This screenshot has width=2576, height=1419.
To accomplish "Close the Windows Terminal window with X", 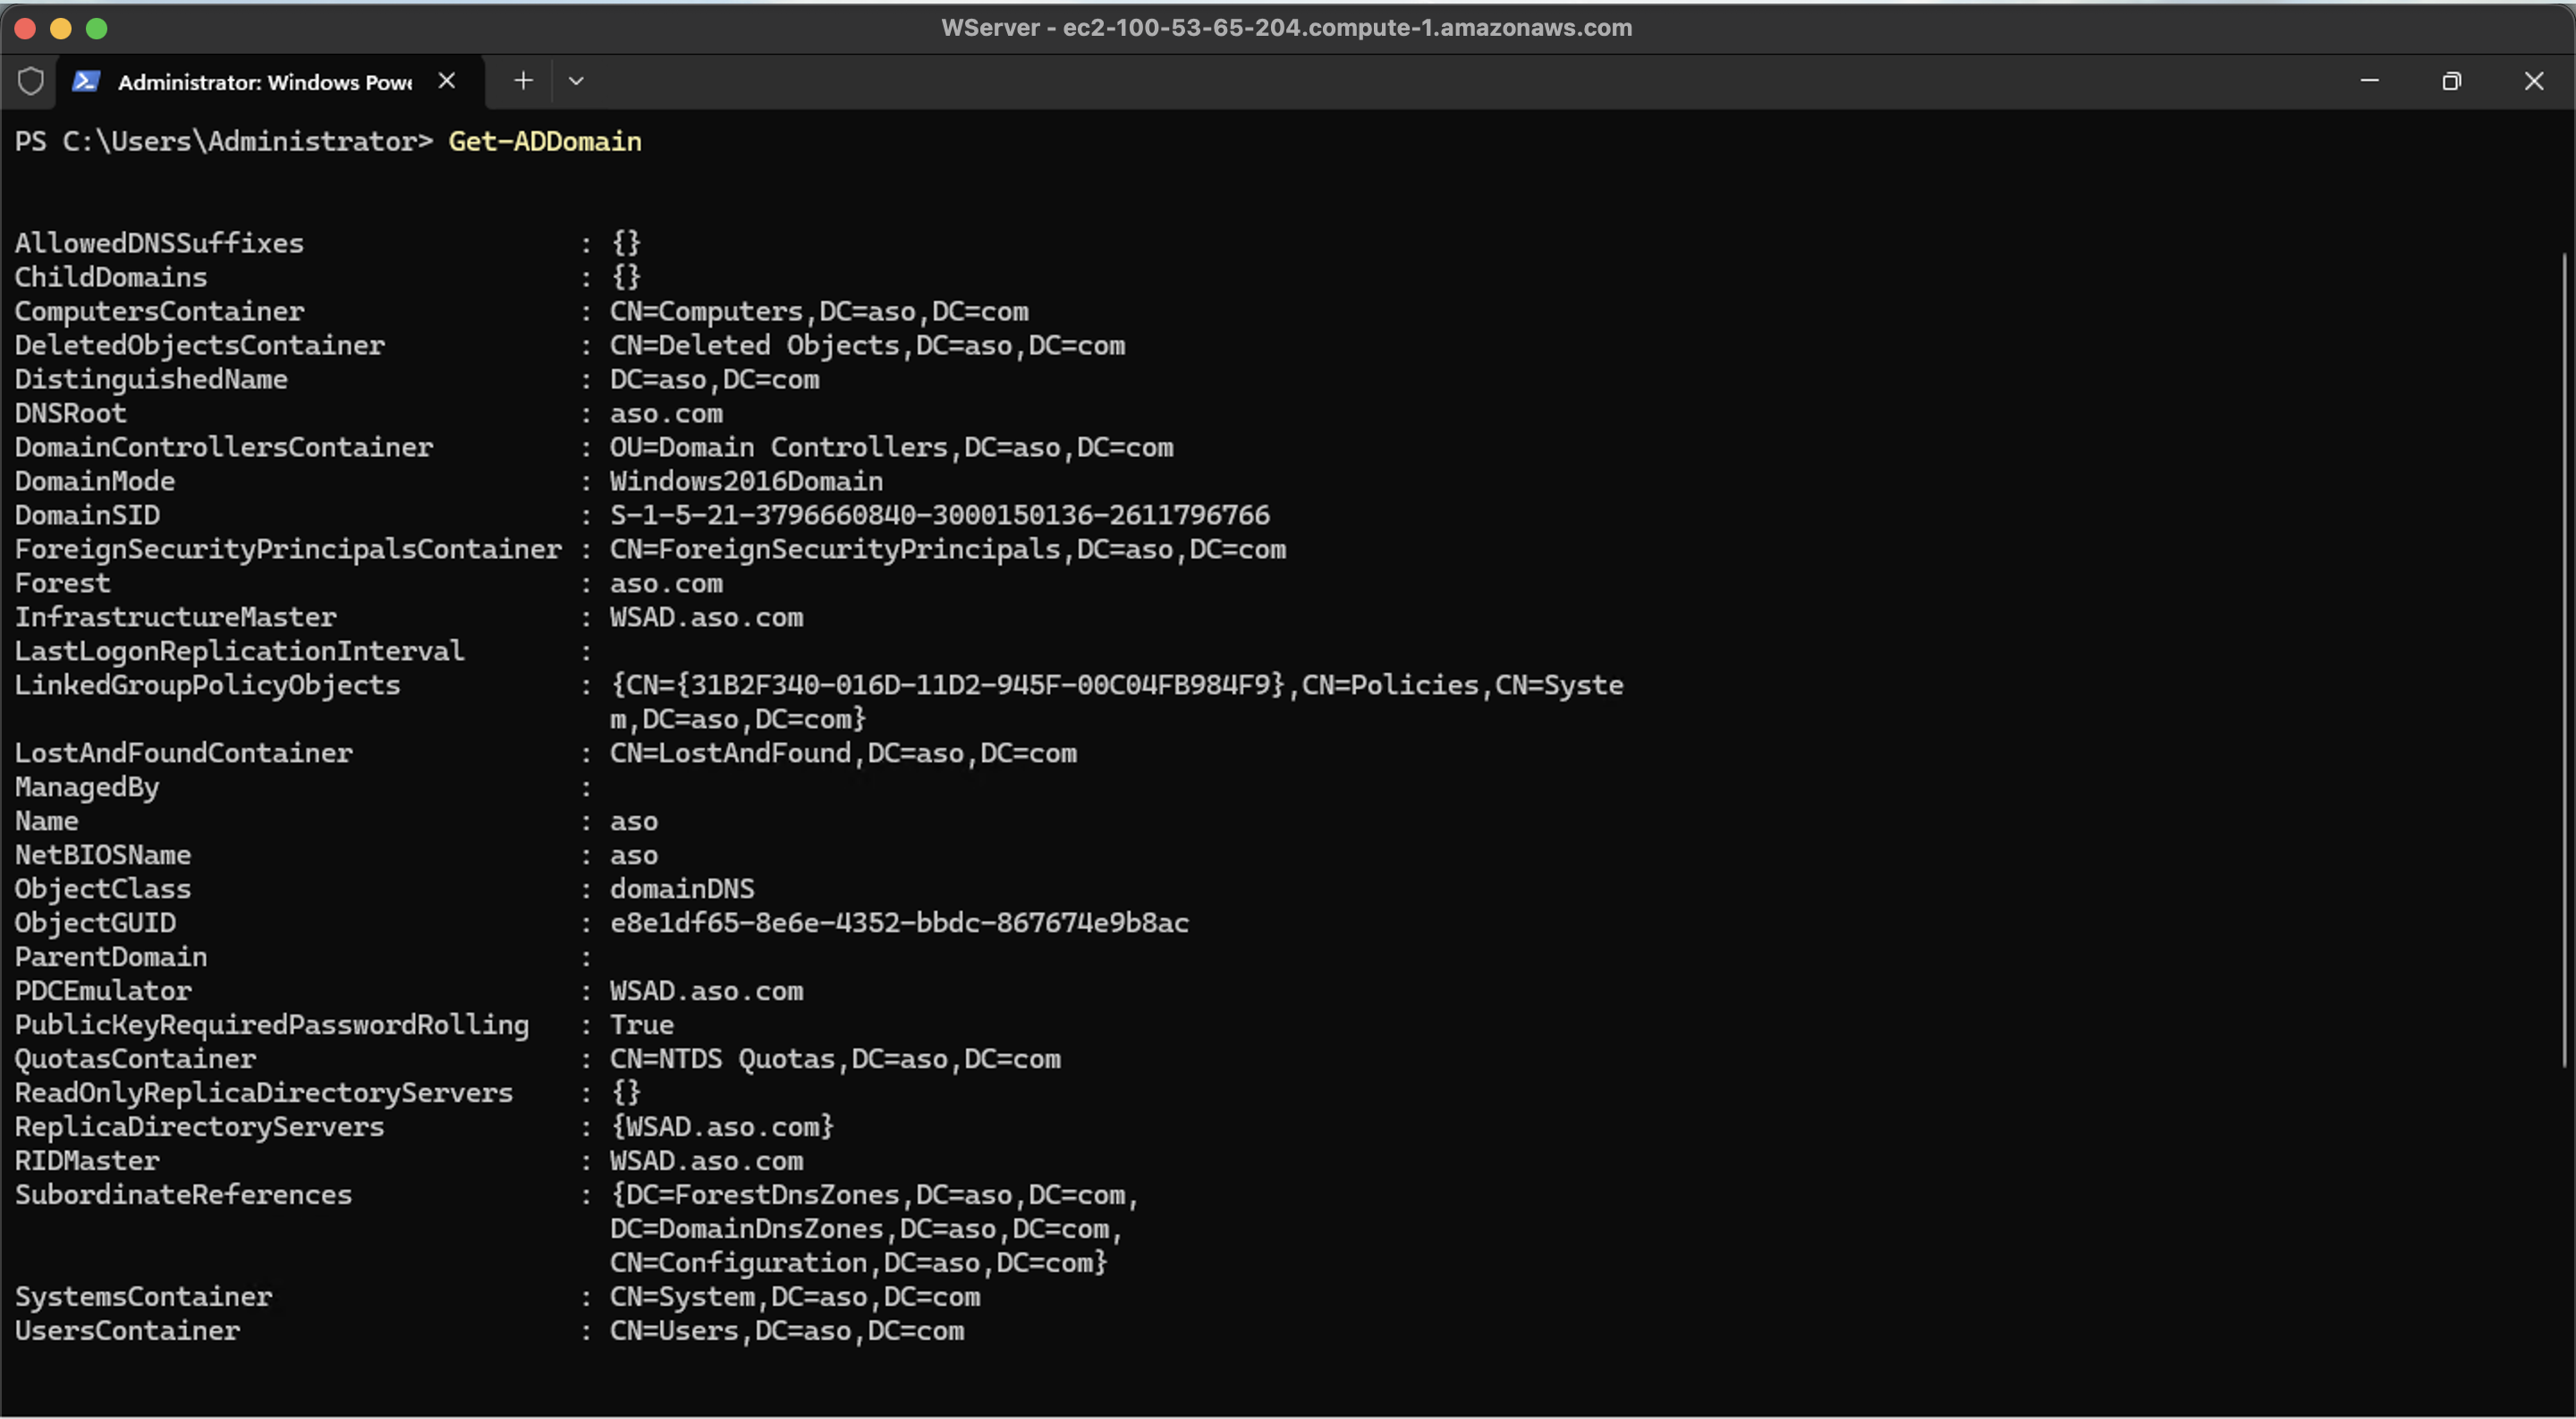I will [x=2533, y=81].
